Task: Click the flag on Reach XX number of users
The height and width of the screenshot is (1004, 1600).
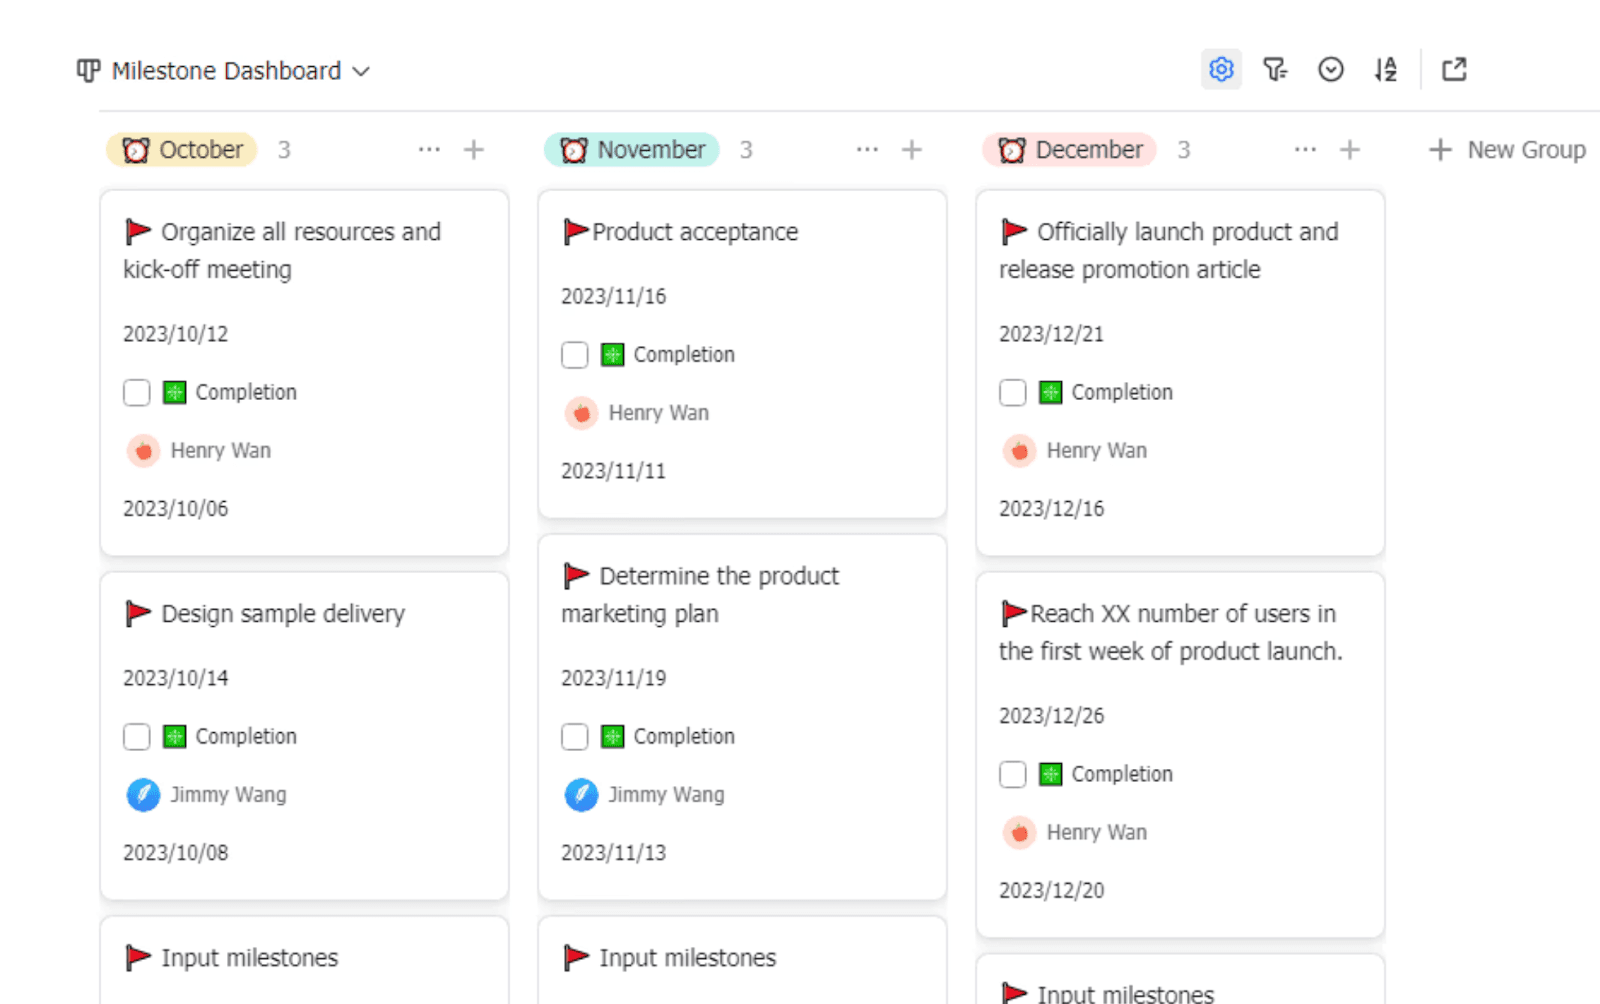Action: pyautogui.click(x=1014, y=612)
